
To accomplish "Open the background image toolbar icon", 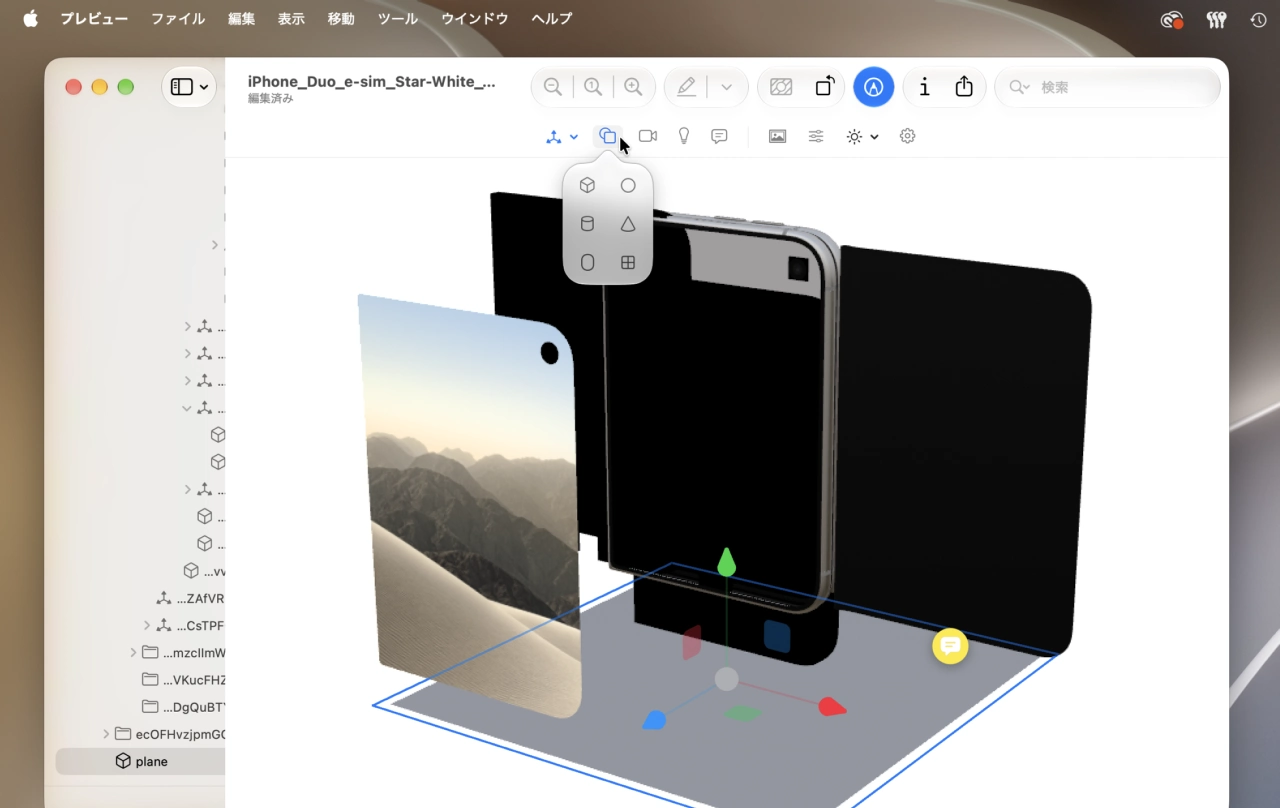I will (x=777, y=136).
